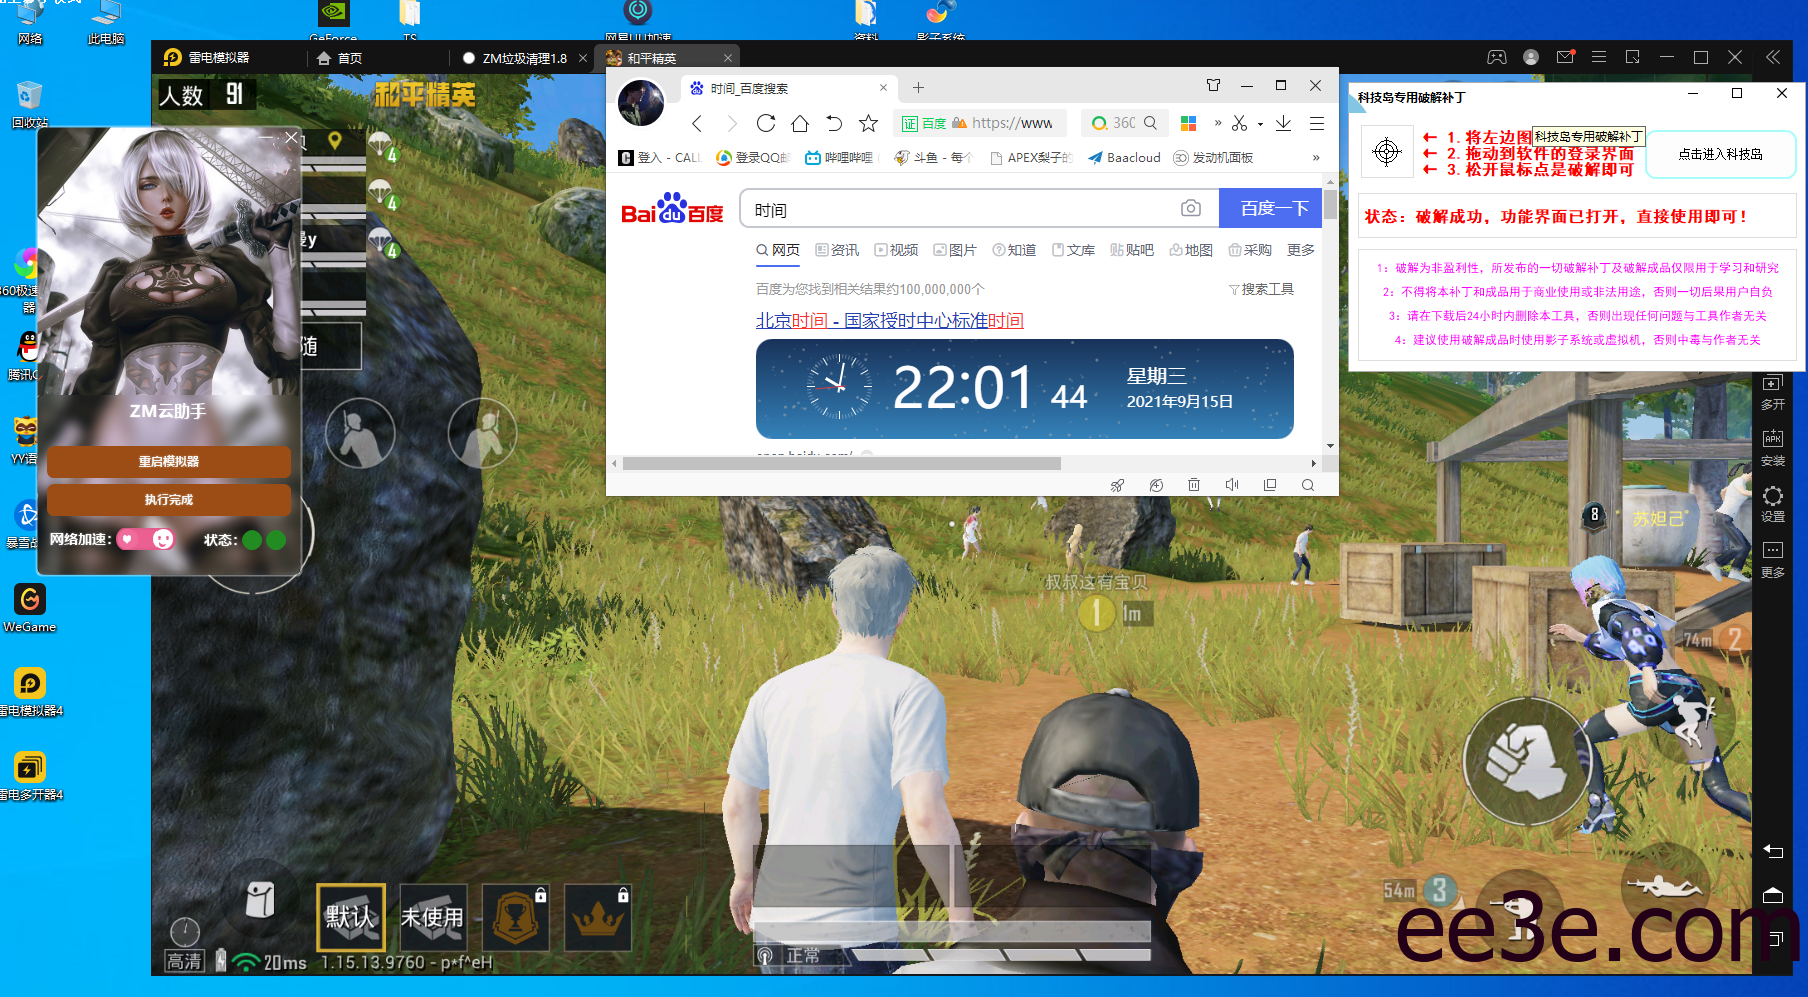Open mail notifications icon in emulator titlebar
Screen dimensions: 1808x997
click(1565, 57)
